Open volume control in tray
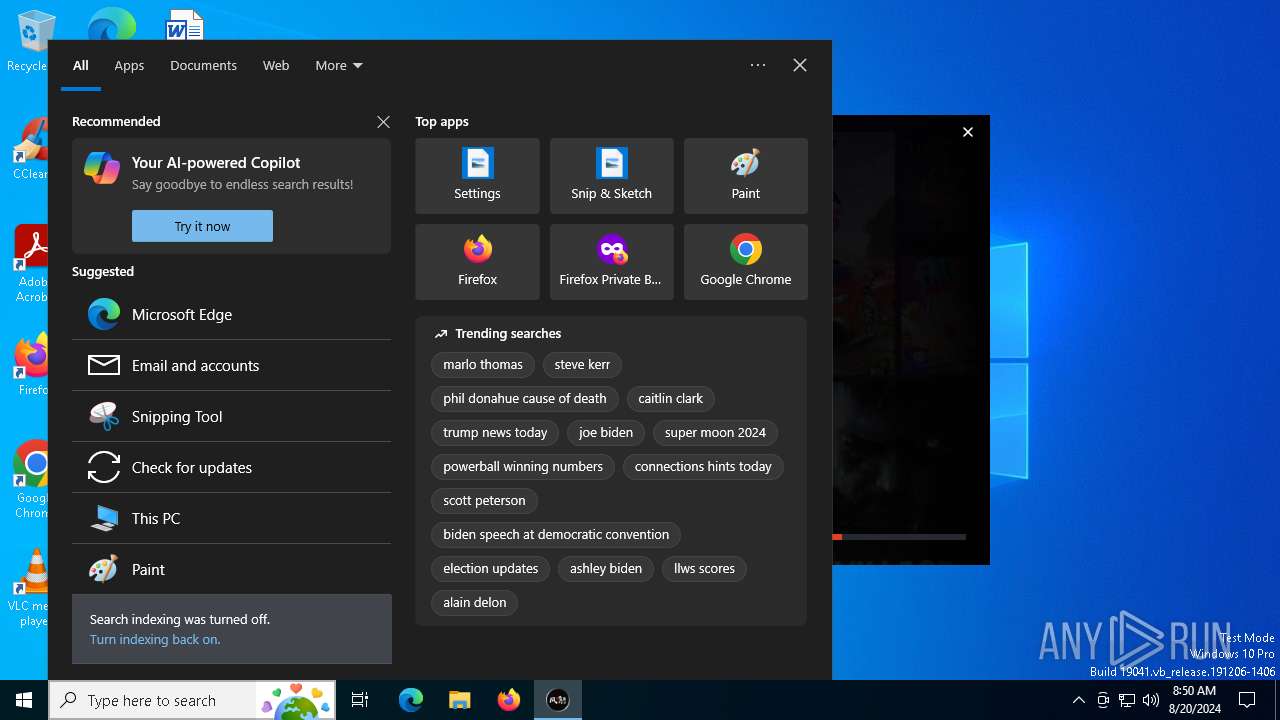Viewport: 1280px width, 720px height. tap(1150, 700)
